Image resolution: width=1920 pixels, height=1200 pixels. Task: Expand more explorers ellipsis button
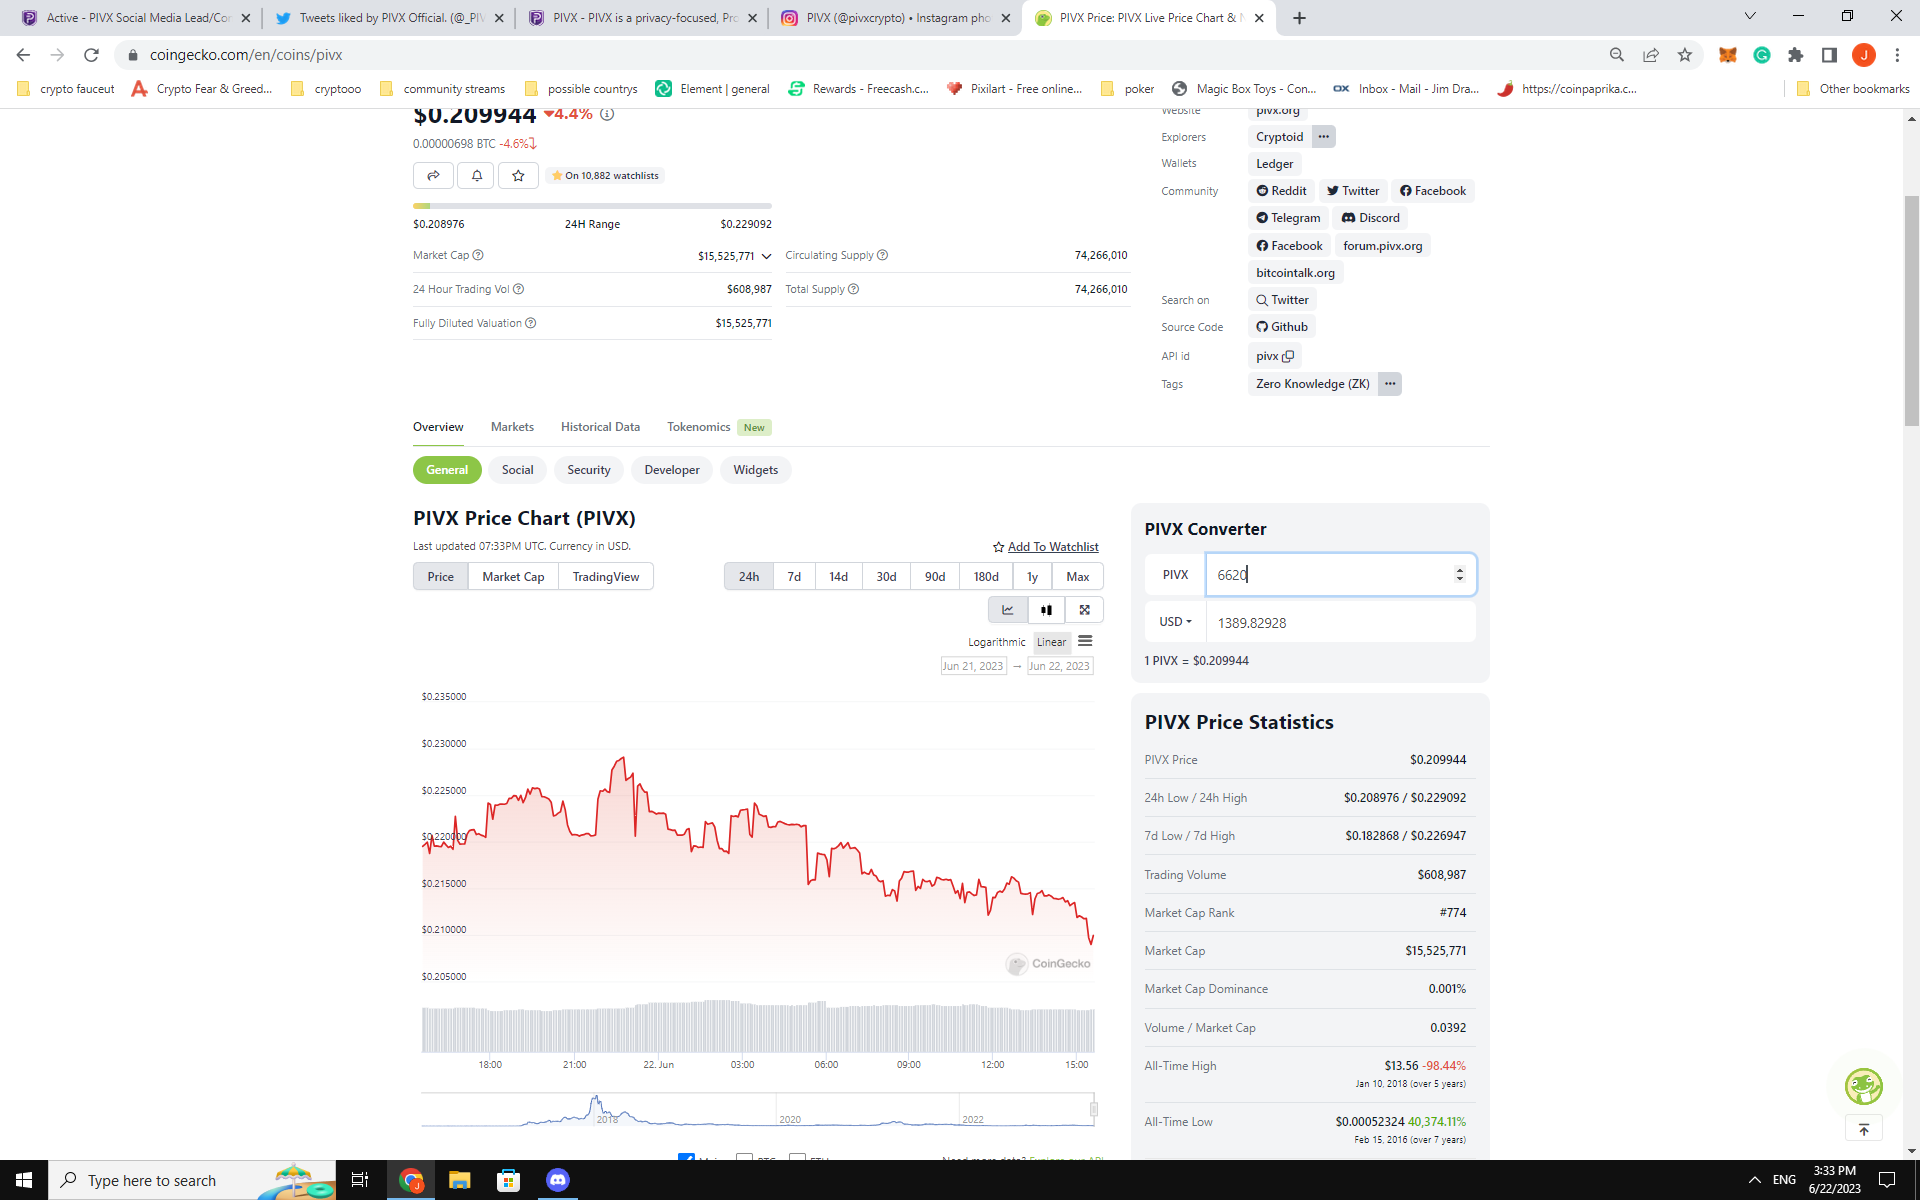pyautogui.click(x=1323, y=137)
